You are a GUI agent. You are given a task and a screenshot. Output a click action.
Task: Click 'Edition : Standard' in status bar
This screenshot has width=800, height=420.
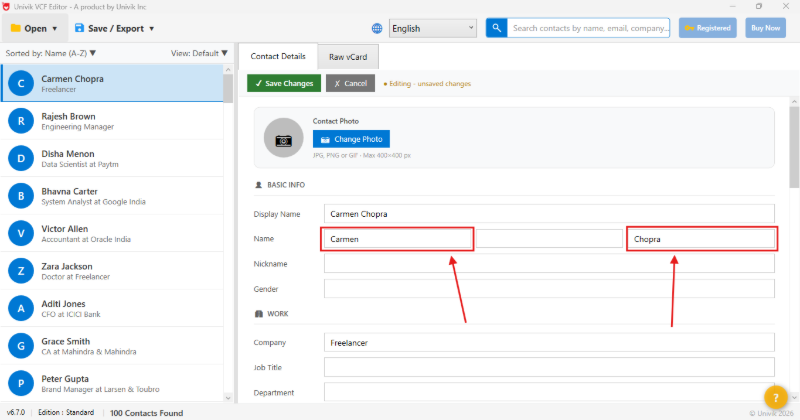pos(66,412)
